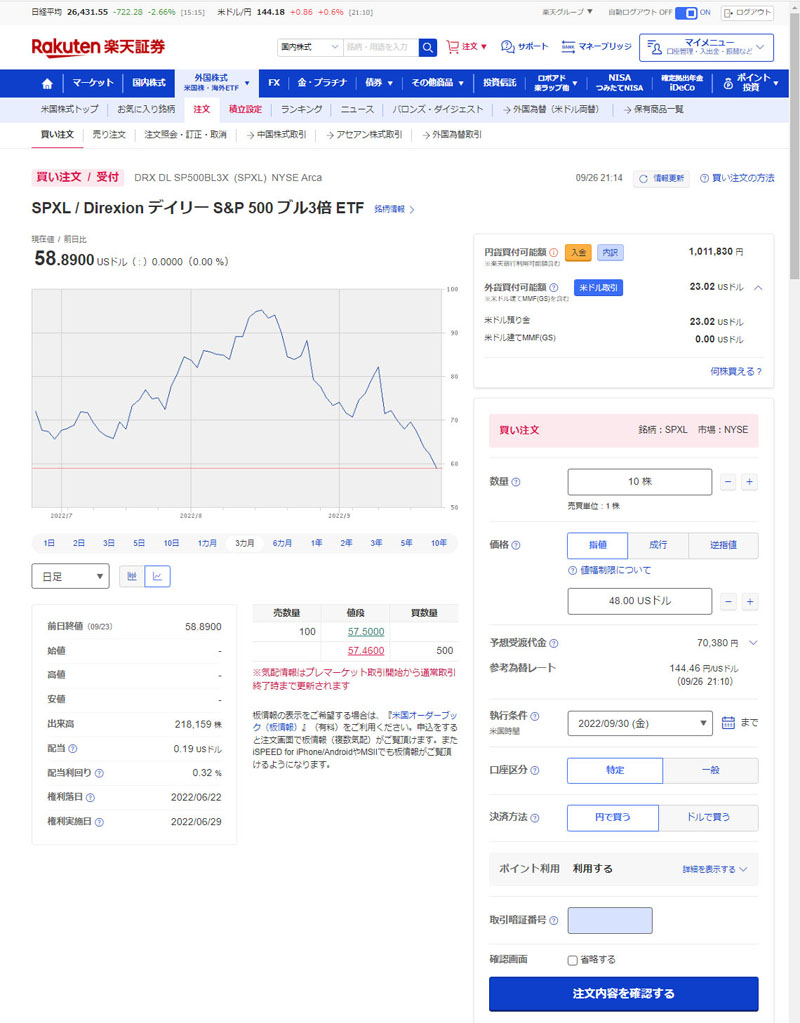Click the 情報更新 refresh button
Image resolution: width=800 pixels, height=1023 pixels.
click(x=661, y=178)
